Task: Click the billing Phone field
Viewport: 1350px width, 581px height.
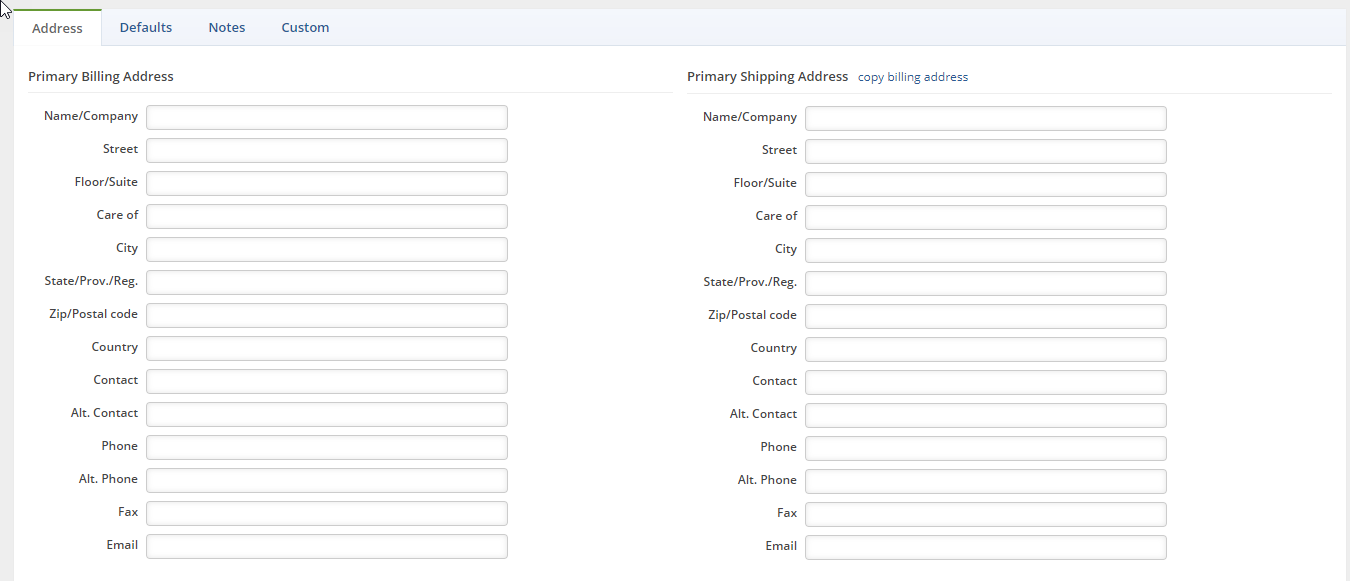Action: point(327,447)
